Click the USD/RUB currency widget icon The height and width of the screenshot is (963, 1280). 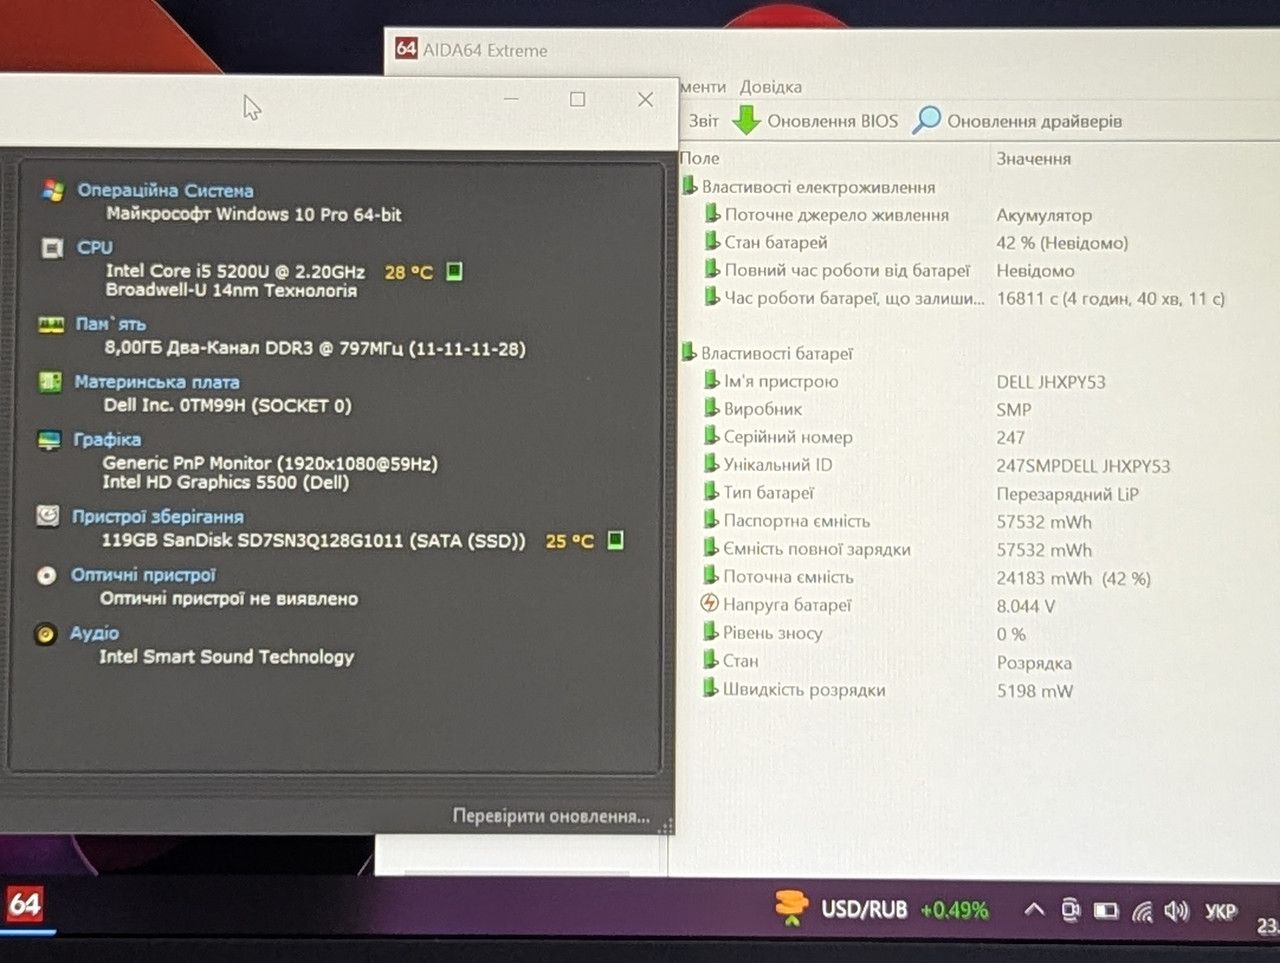click(x=791, y=908)
